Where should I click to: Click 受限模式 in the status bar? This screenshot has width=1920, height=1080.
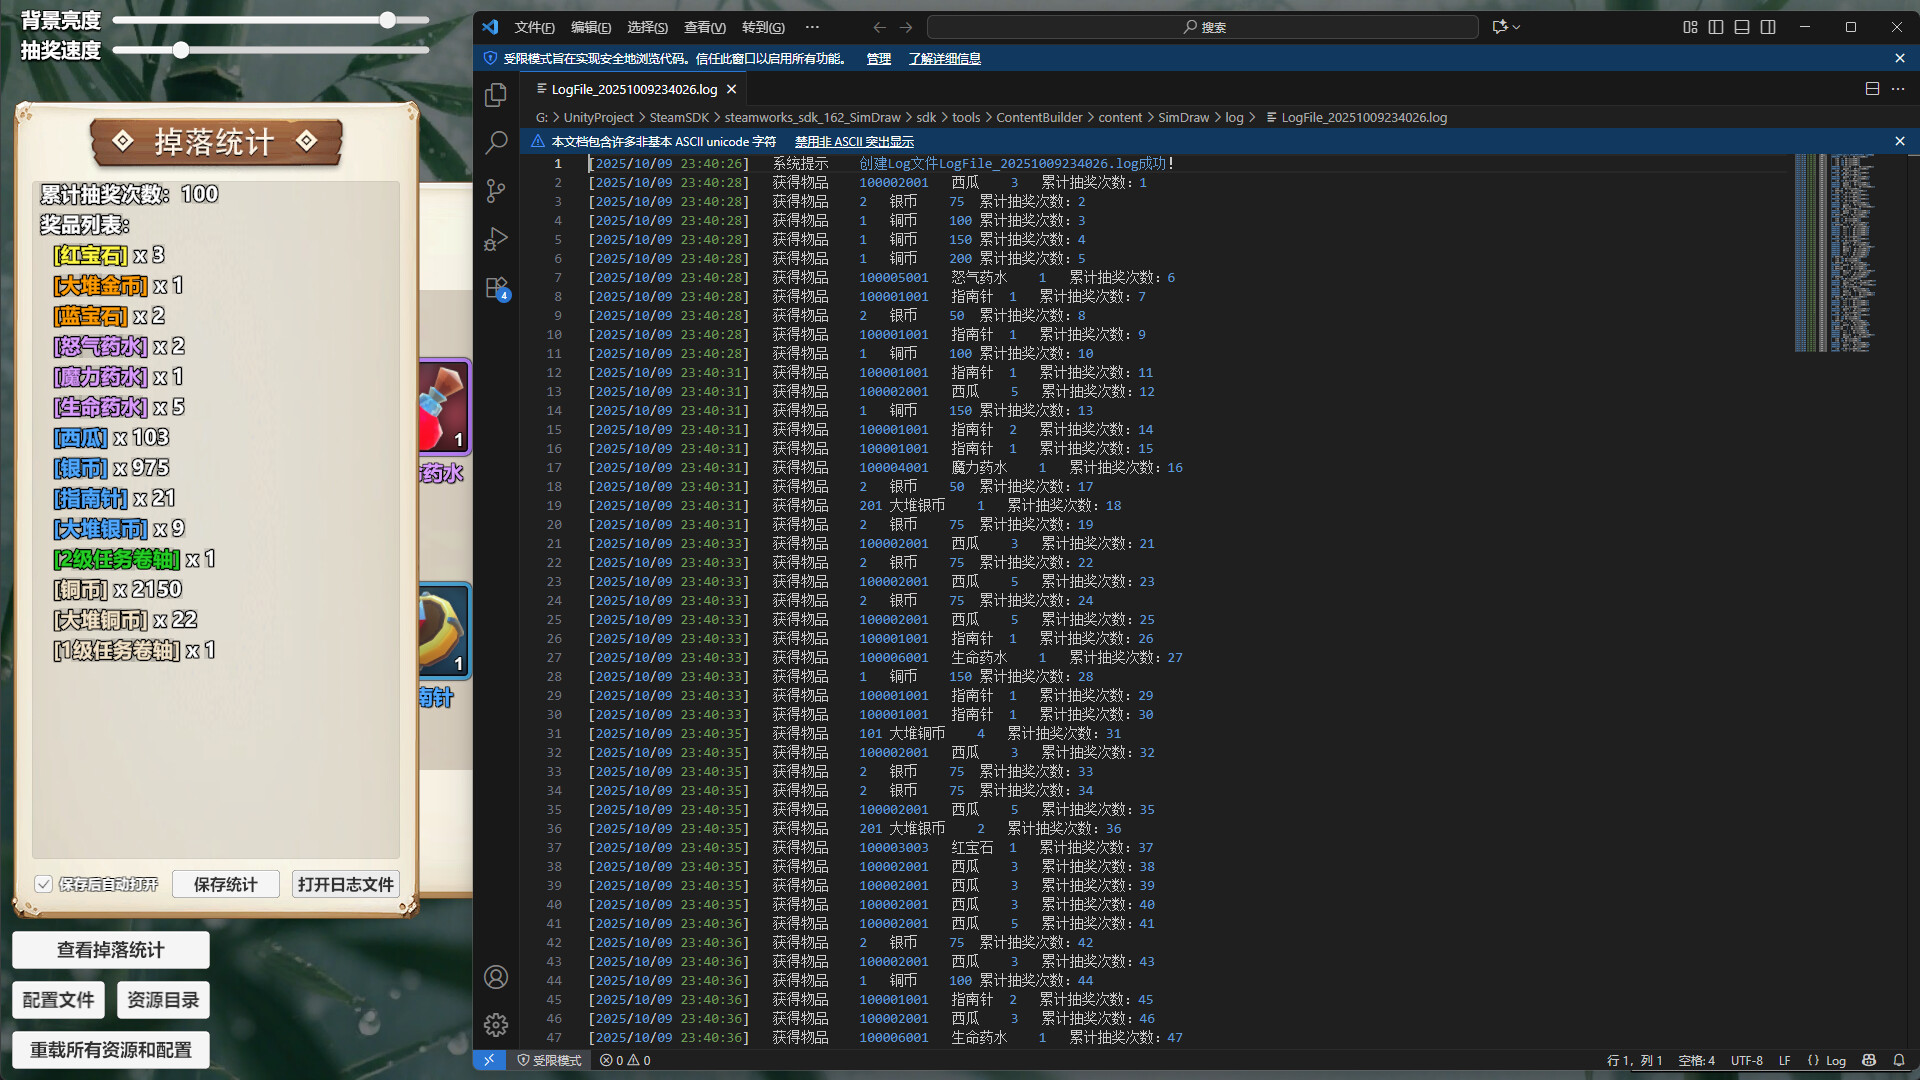pyautogui.click(x=548, y=1060)
